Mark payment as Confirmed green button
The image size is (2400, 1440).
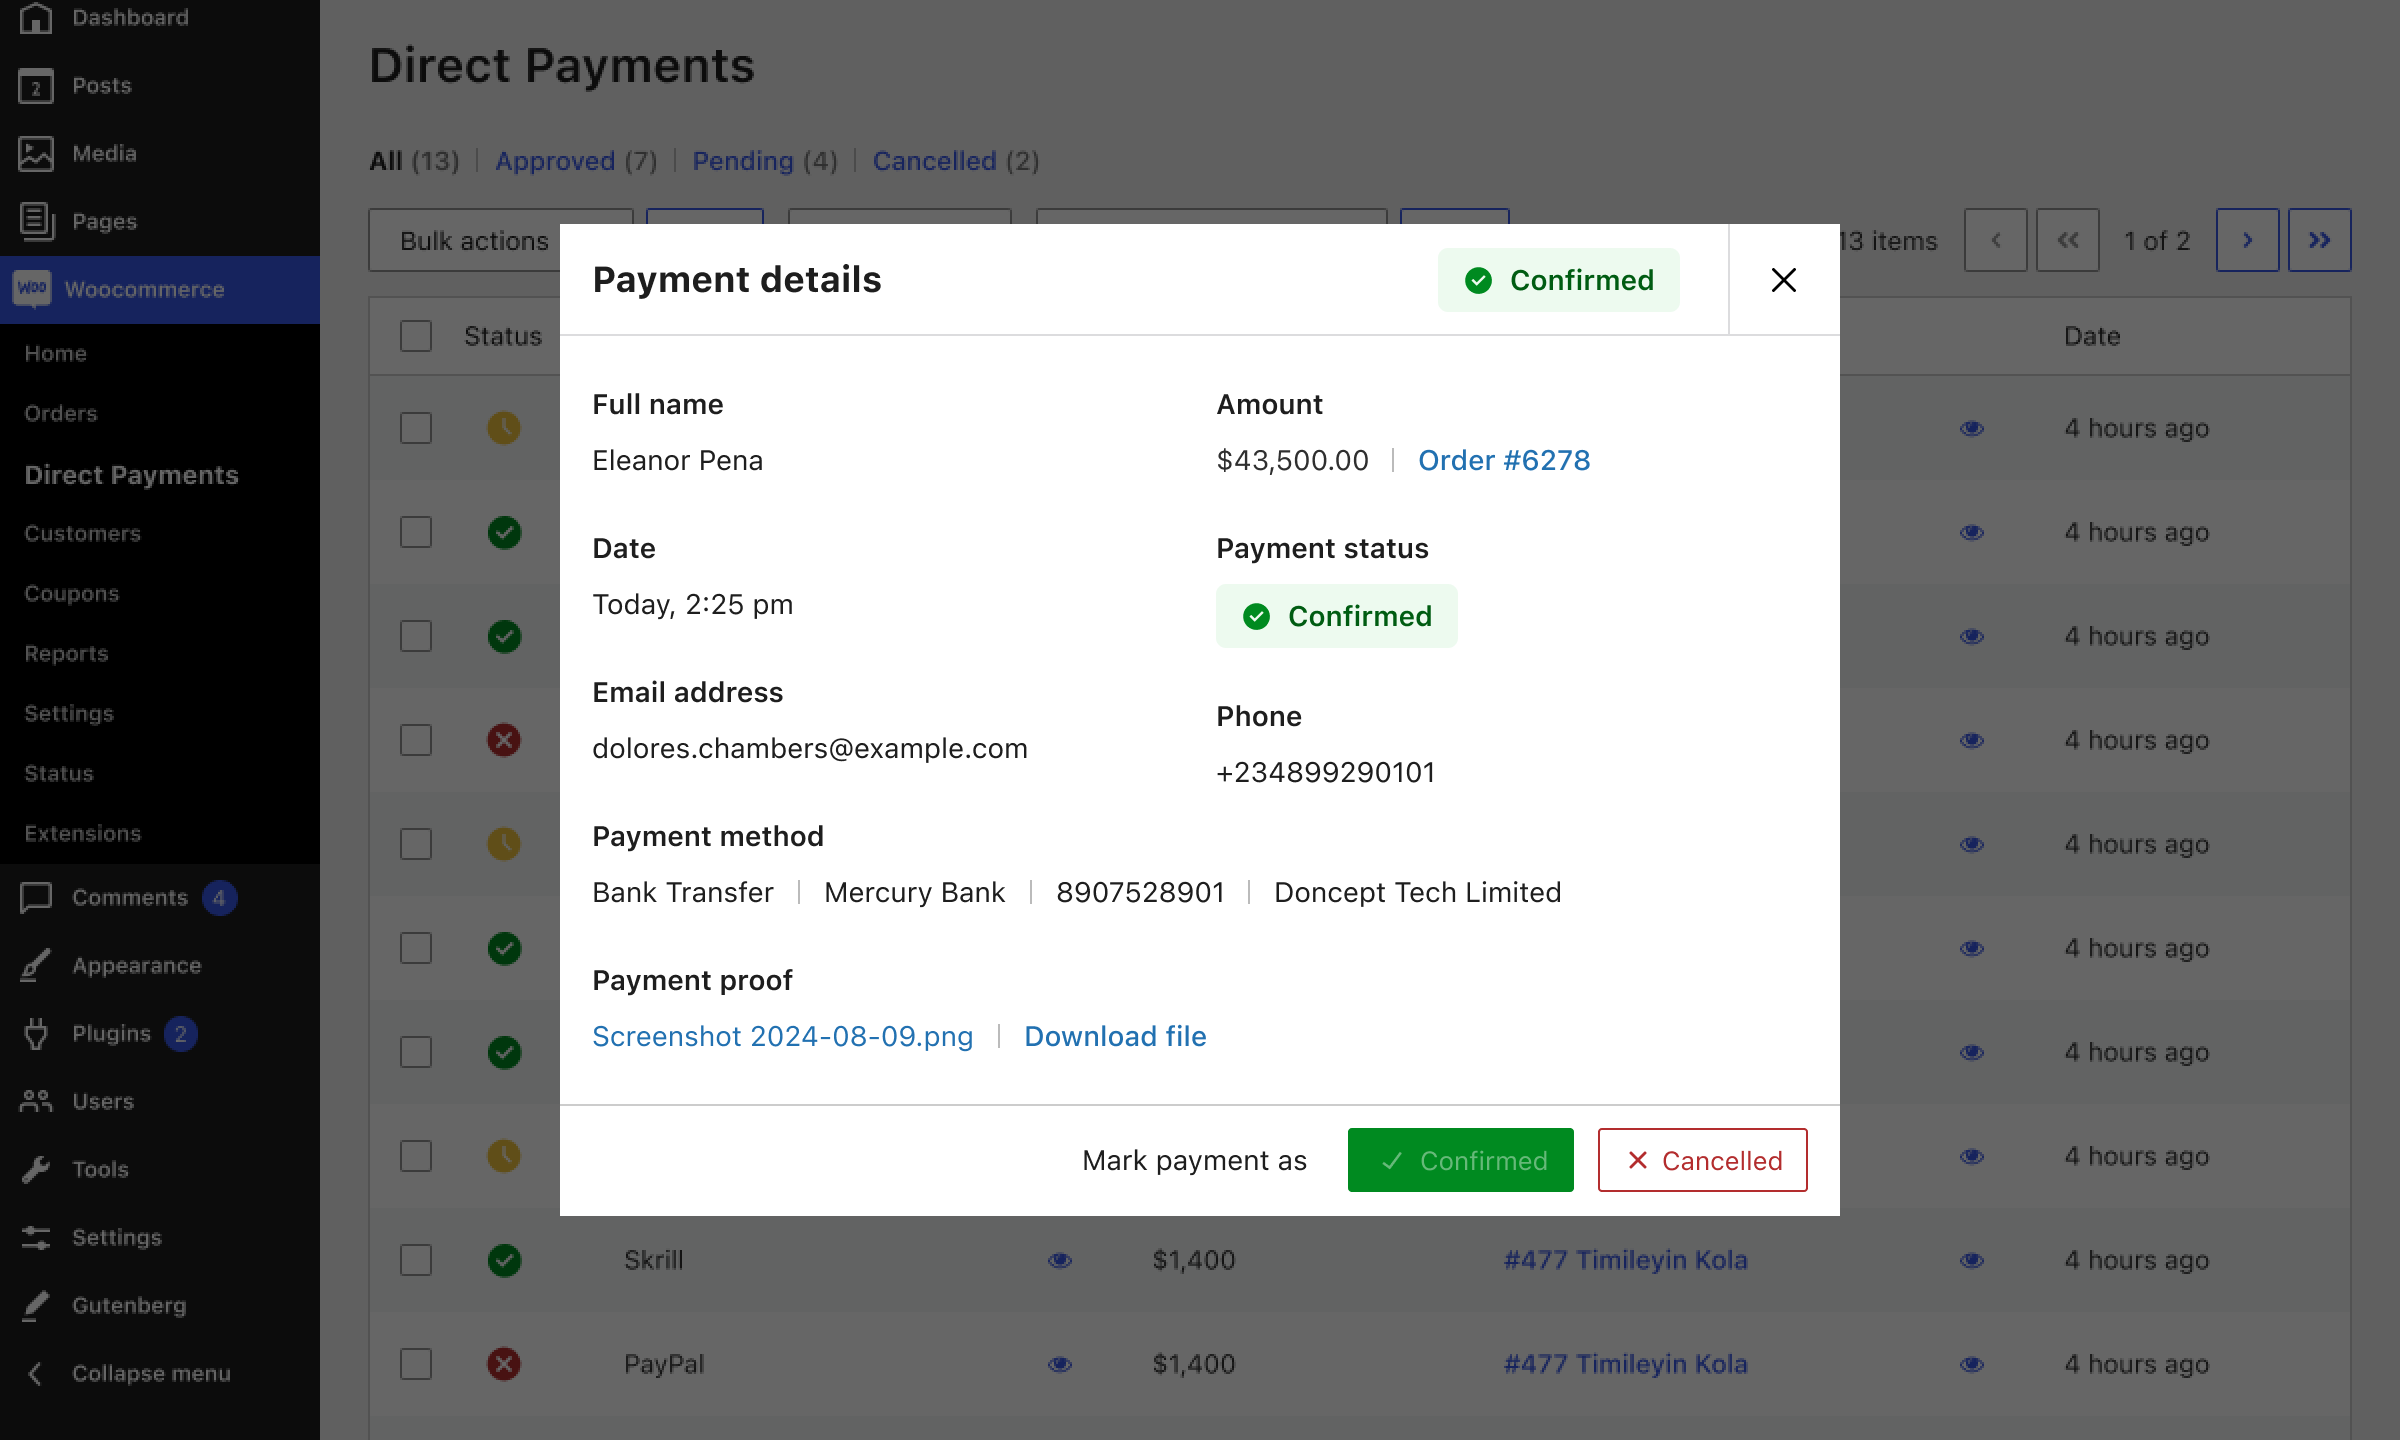[x=1460, y=1160]
